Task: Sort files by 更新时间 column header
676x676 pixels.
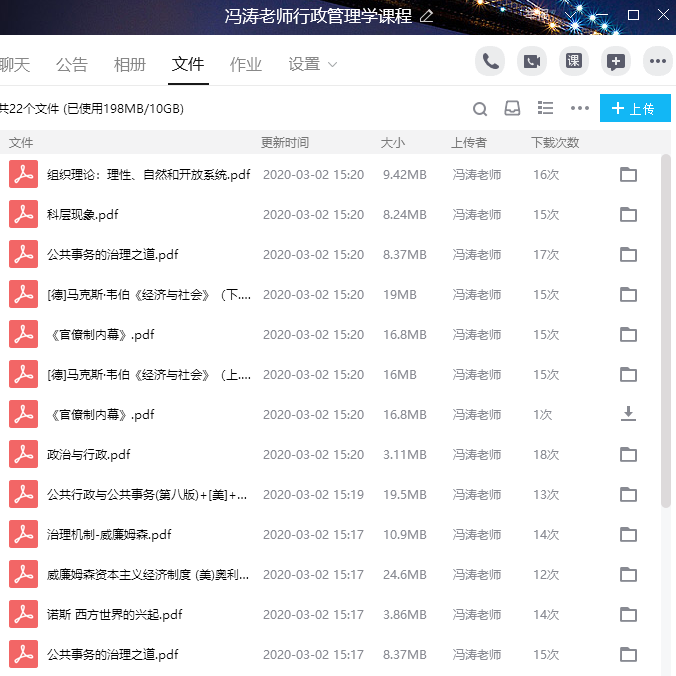Action: pyautogui.click(x=285, y=143)
